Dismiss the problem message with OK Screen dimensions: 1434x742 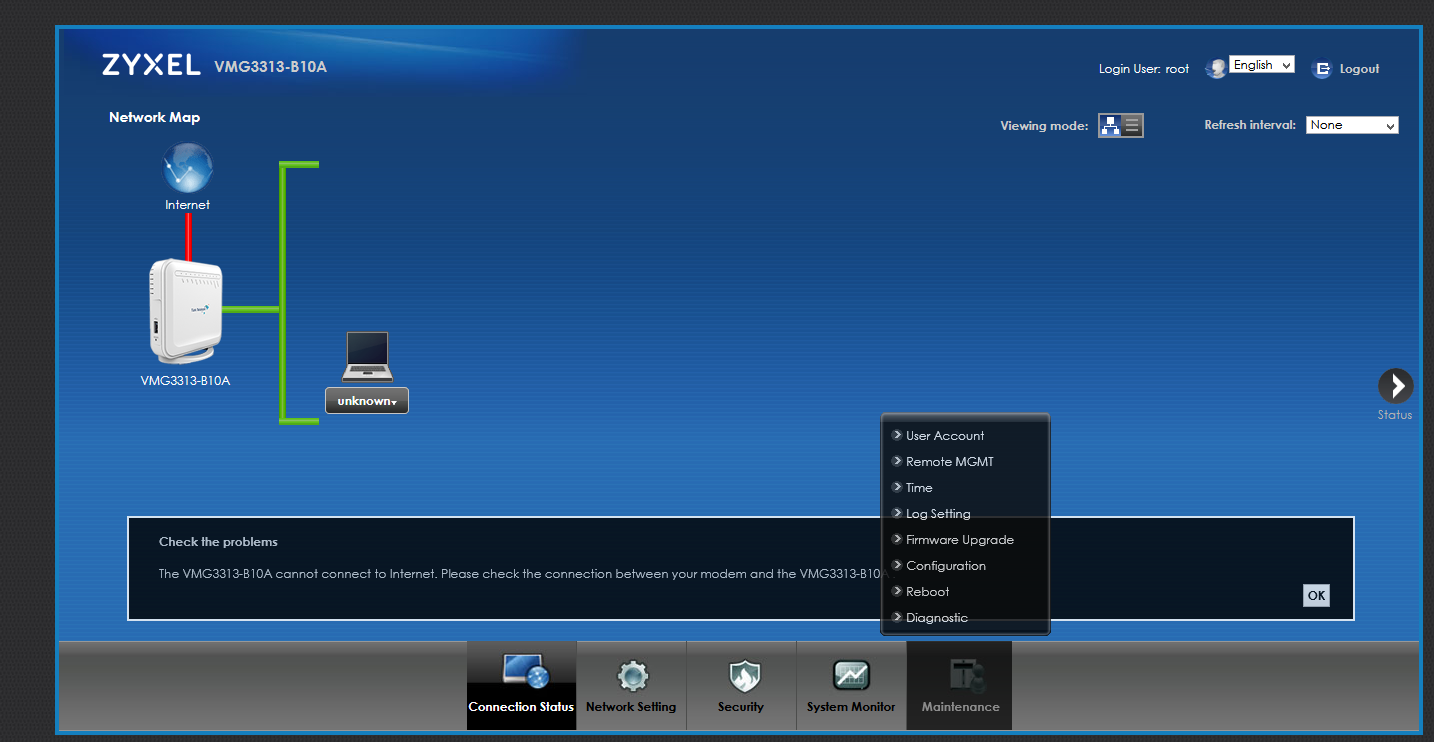[1317, 595]
